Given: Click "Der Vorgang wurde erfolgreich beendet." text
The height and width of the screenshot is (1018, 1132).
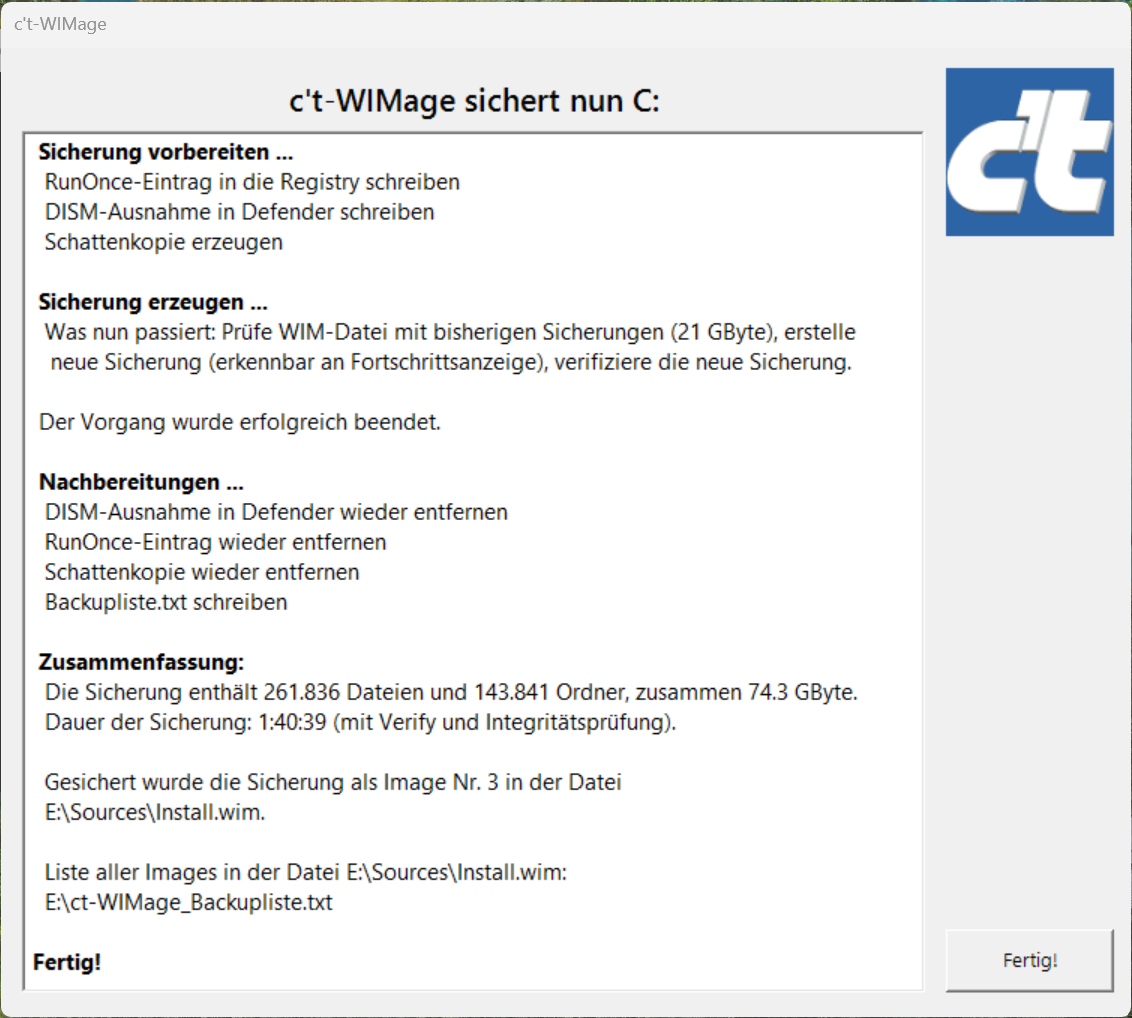Looking at the screenshot, I should (x=240, y=422).
